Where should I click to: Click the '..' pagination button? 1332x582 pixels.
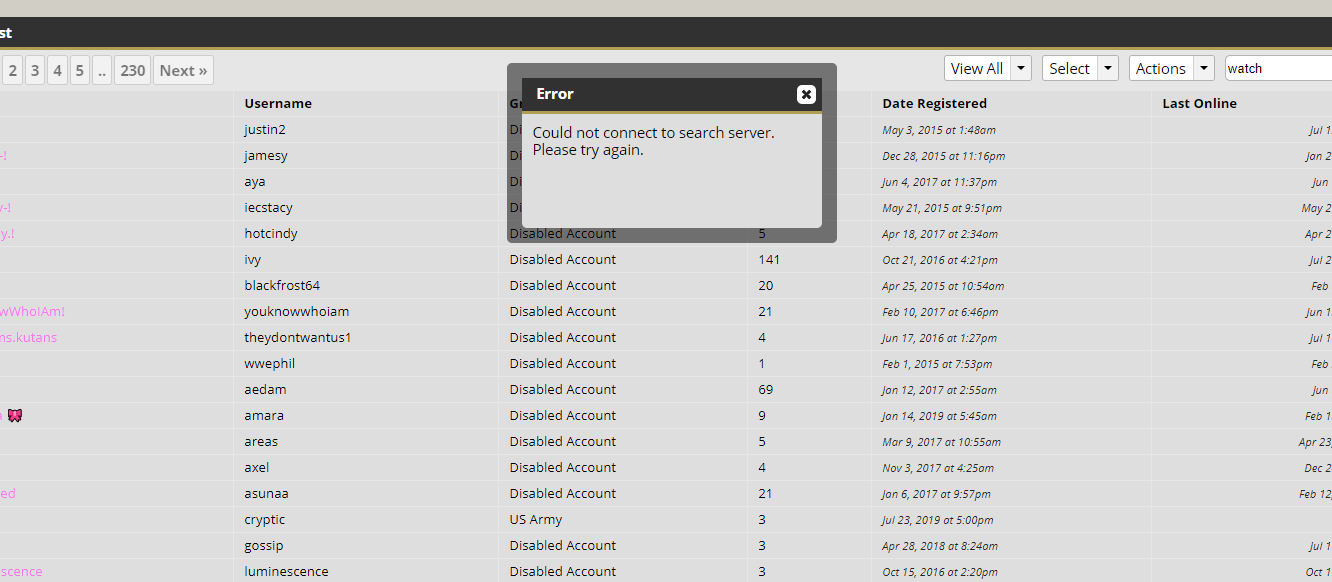click(x=103, y=70)
